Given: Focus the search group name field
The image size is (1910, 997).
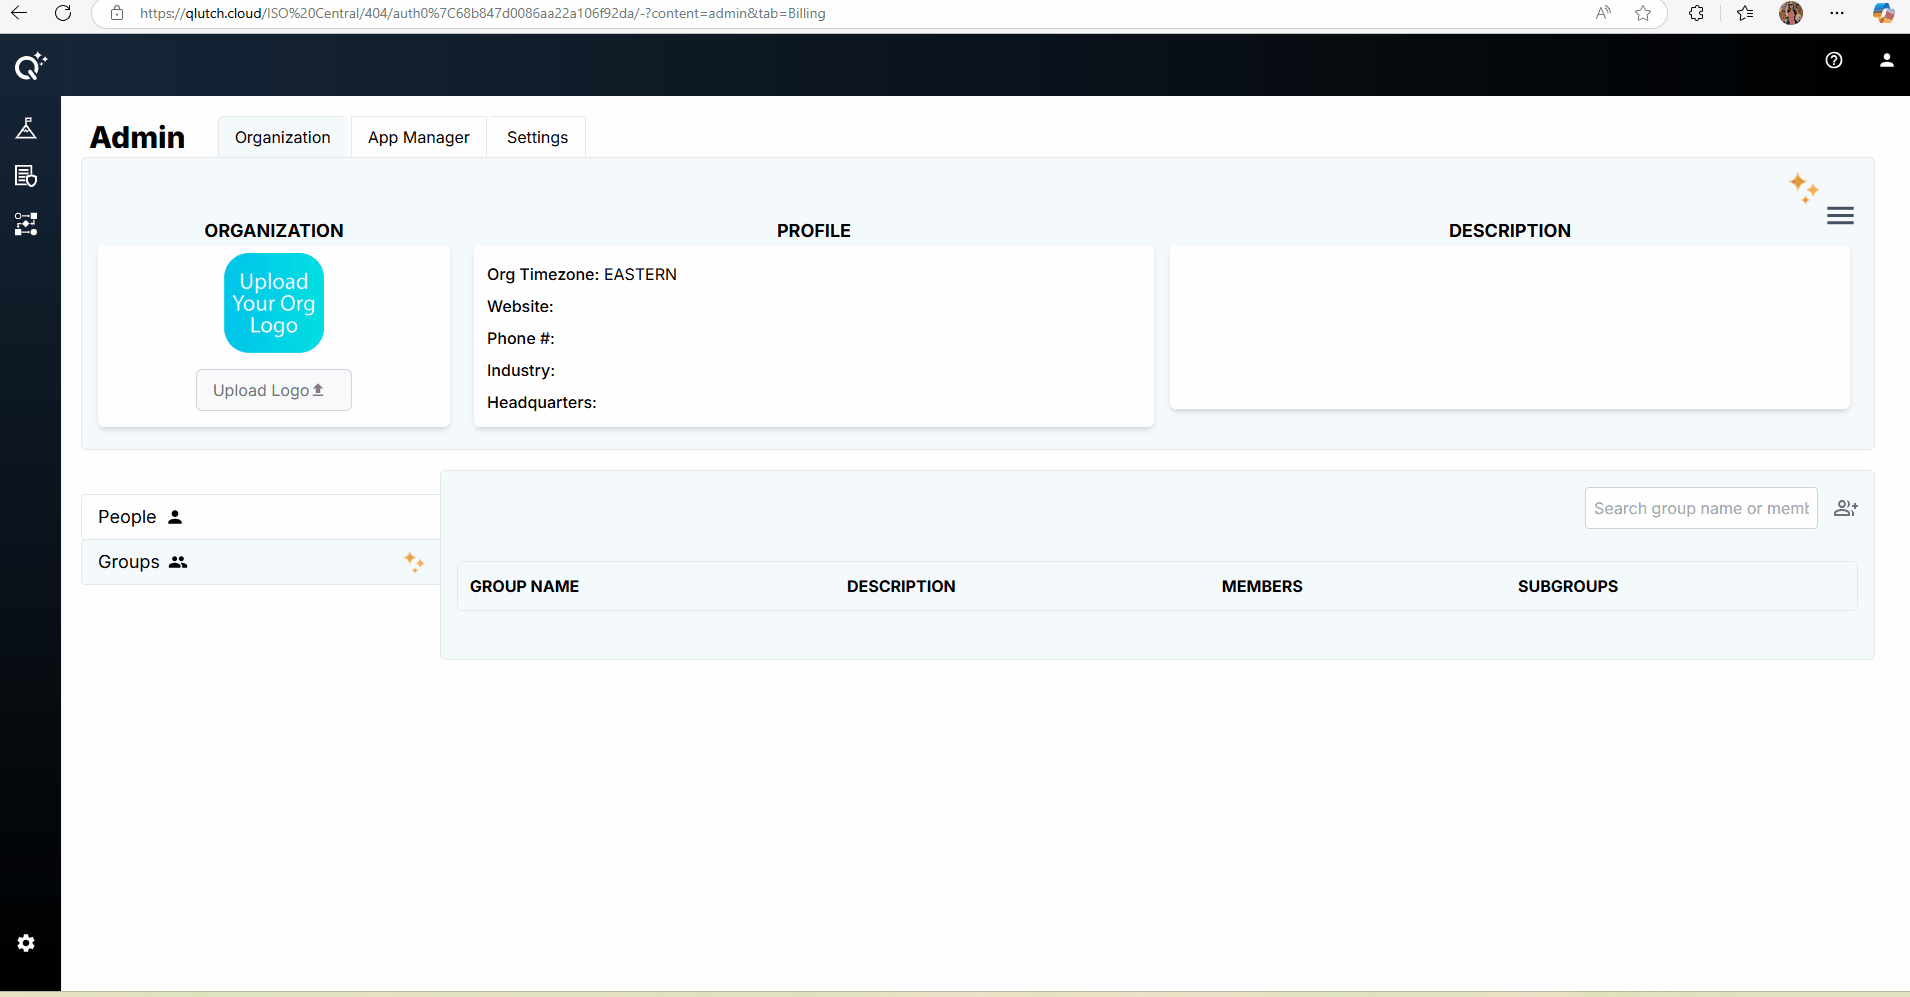Looking at the screenshot, I should click(1700, 508).
